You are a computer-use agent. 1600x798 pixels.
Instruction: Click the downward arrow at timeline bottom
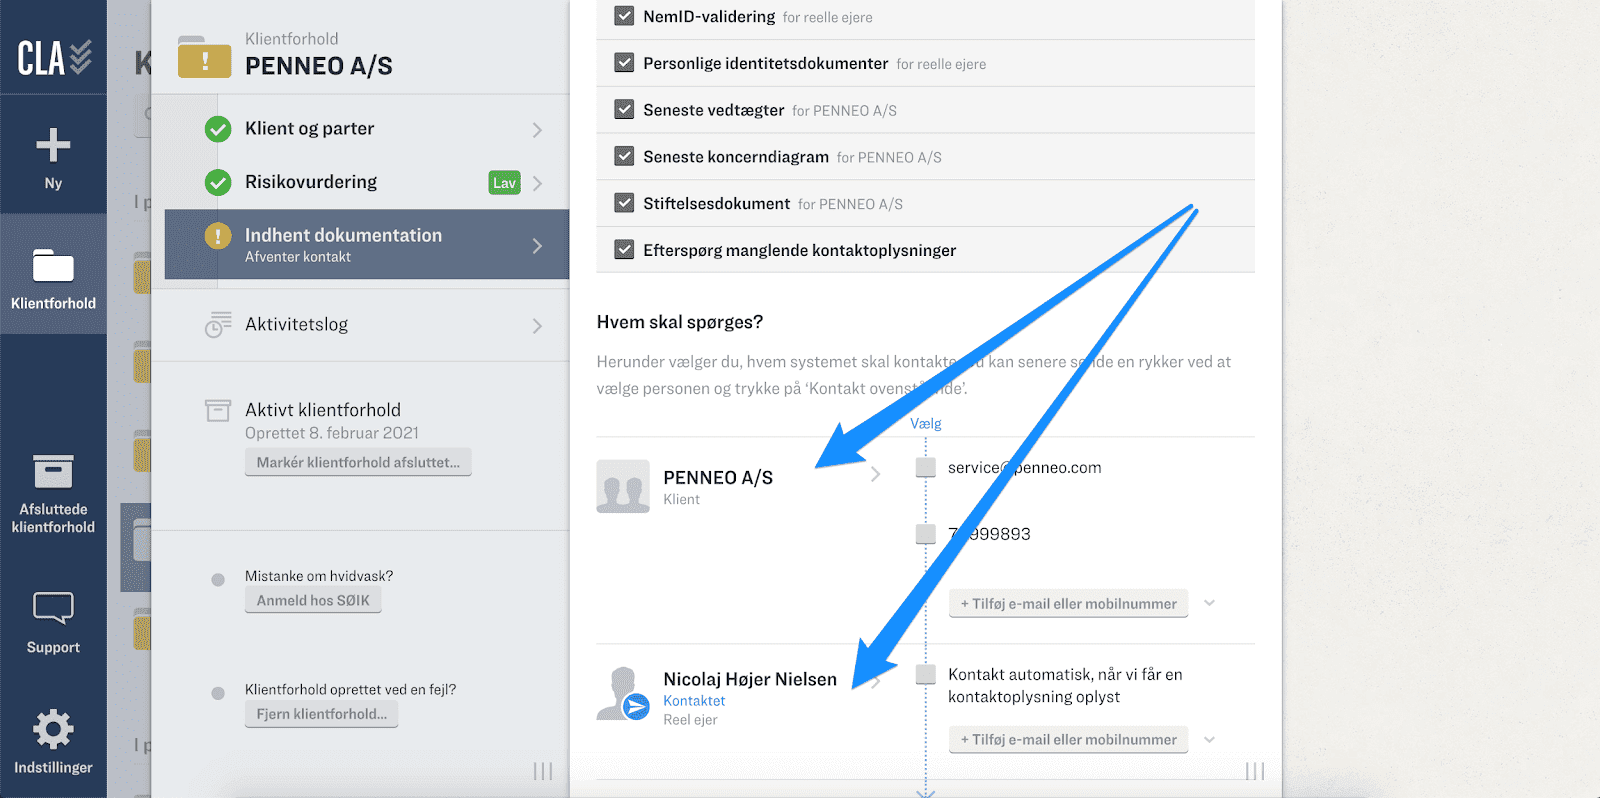[926, 792]
